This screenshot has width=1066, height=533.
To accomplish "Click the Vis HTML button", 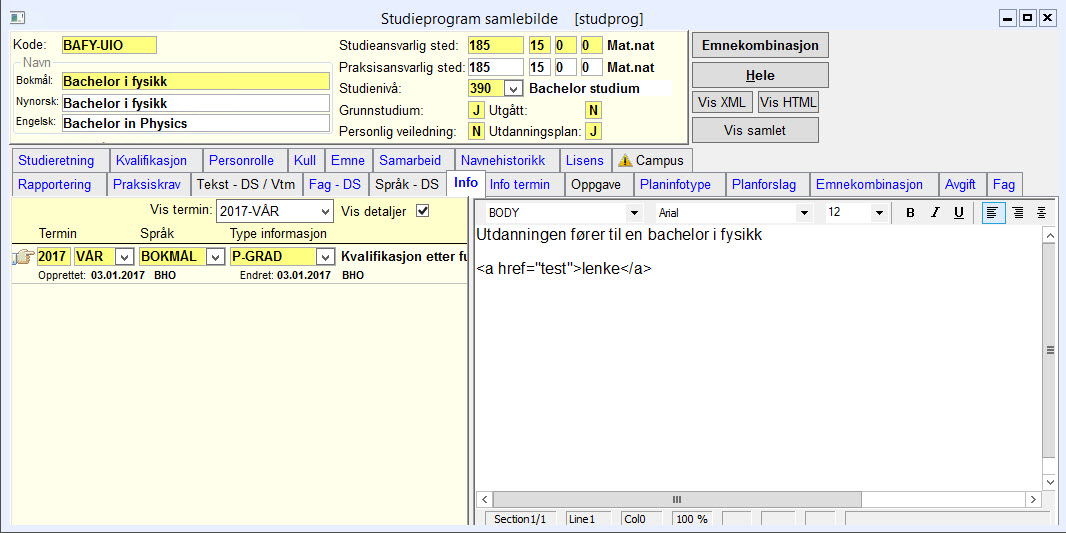I will click(x=789, y=102).
